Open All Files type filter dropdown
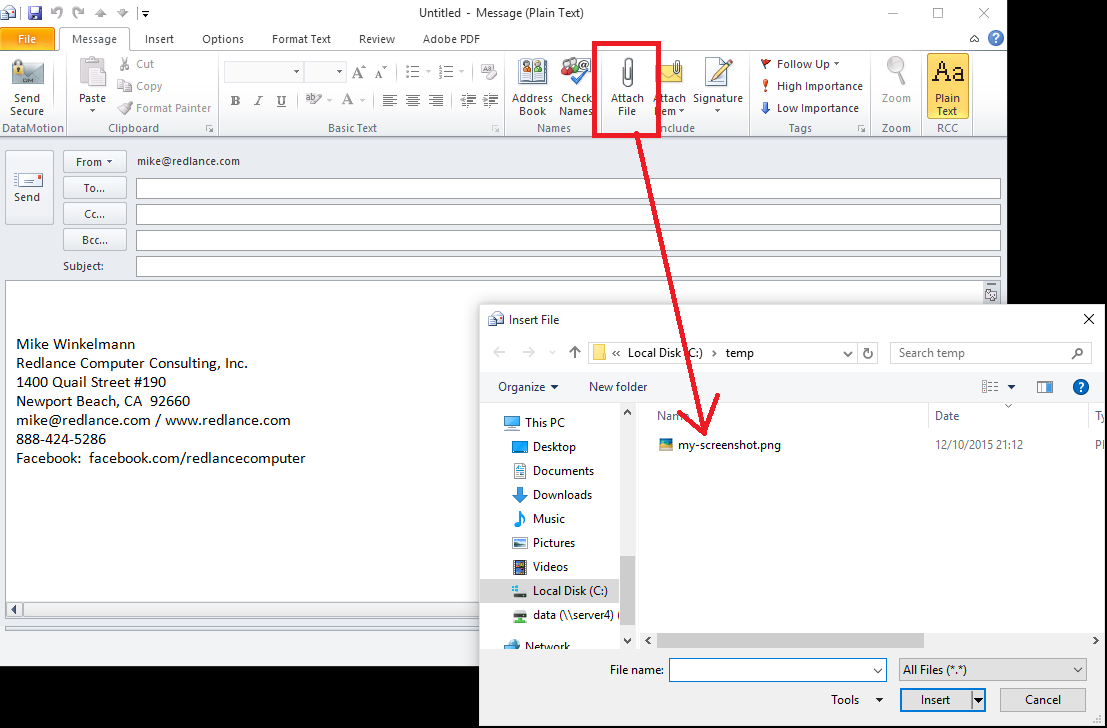 [992, 670]
